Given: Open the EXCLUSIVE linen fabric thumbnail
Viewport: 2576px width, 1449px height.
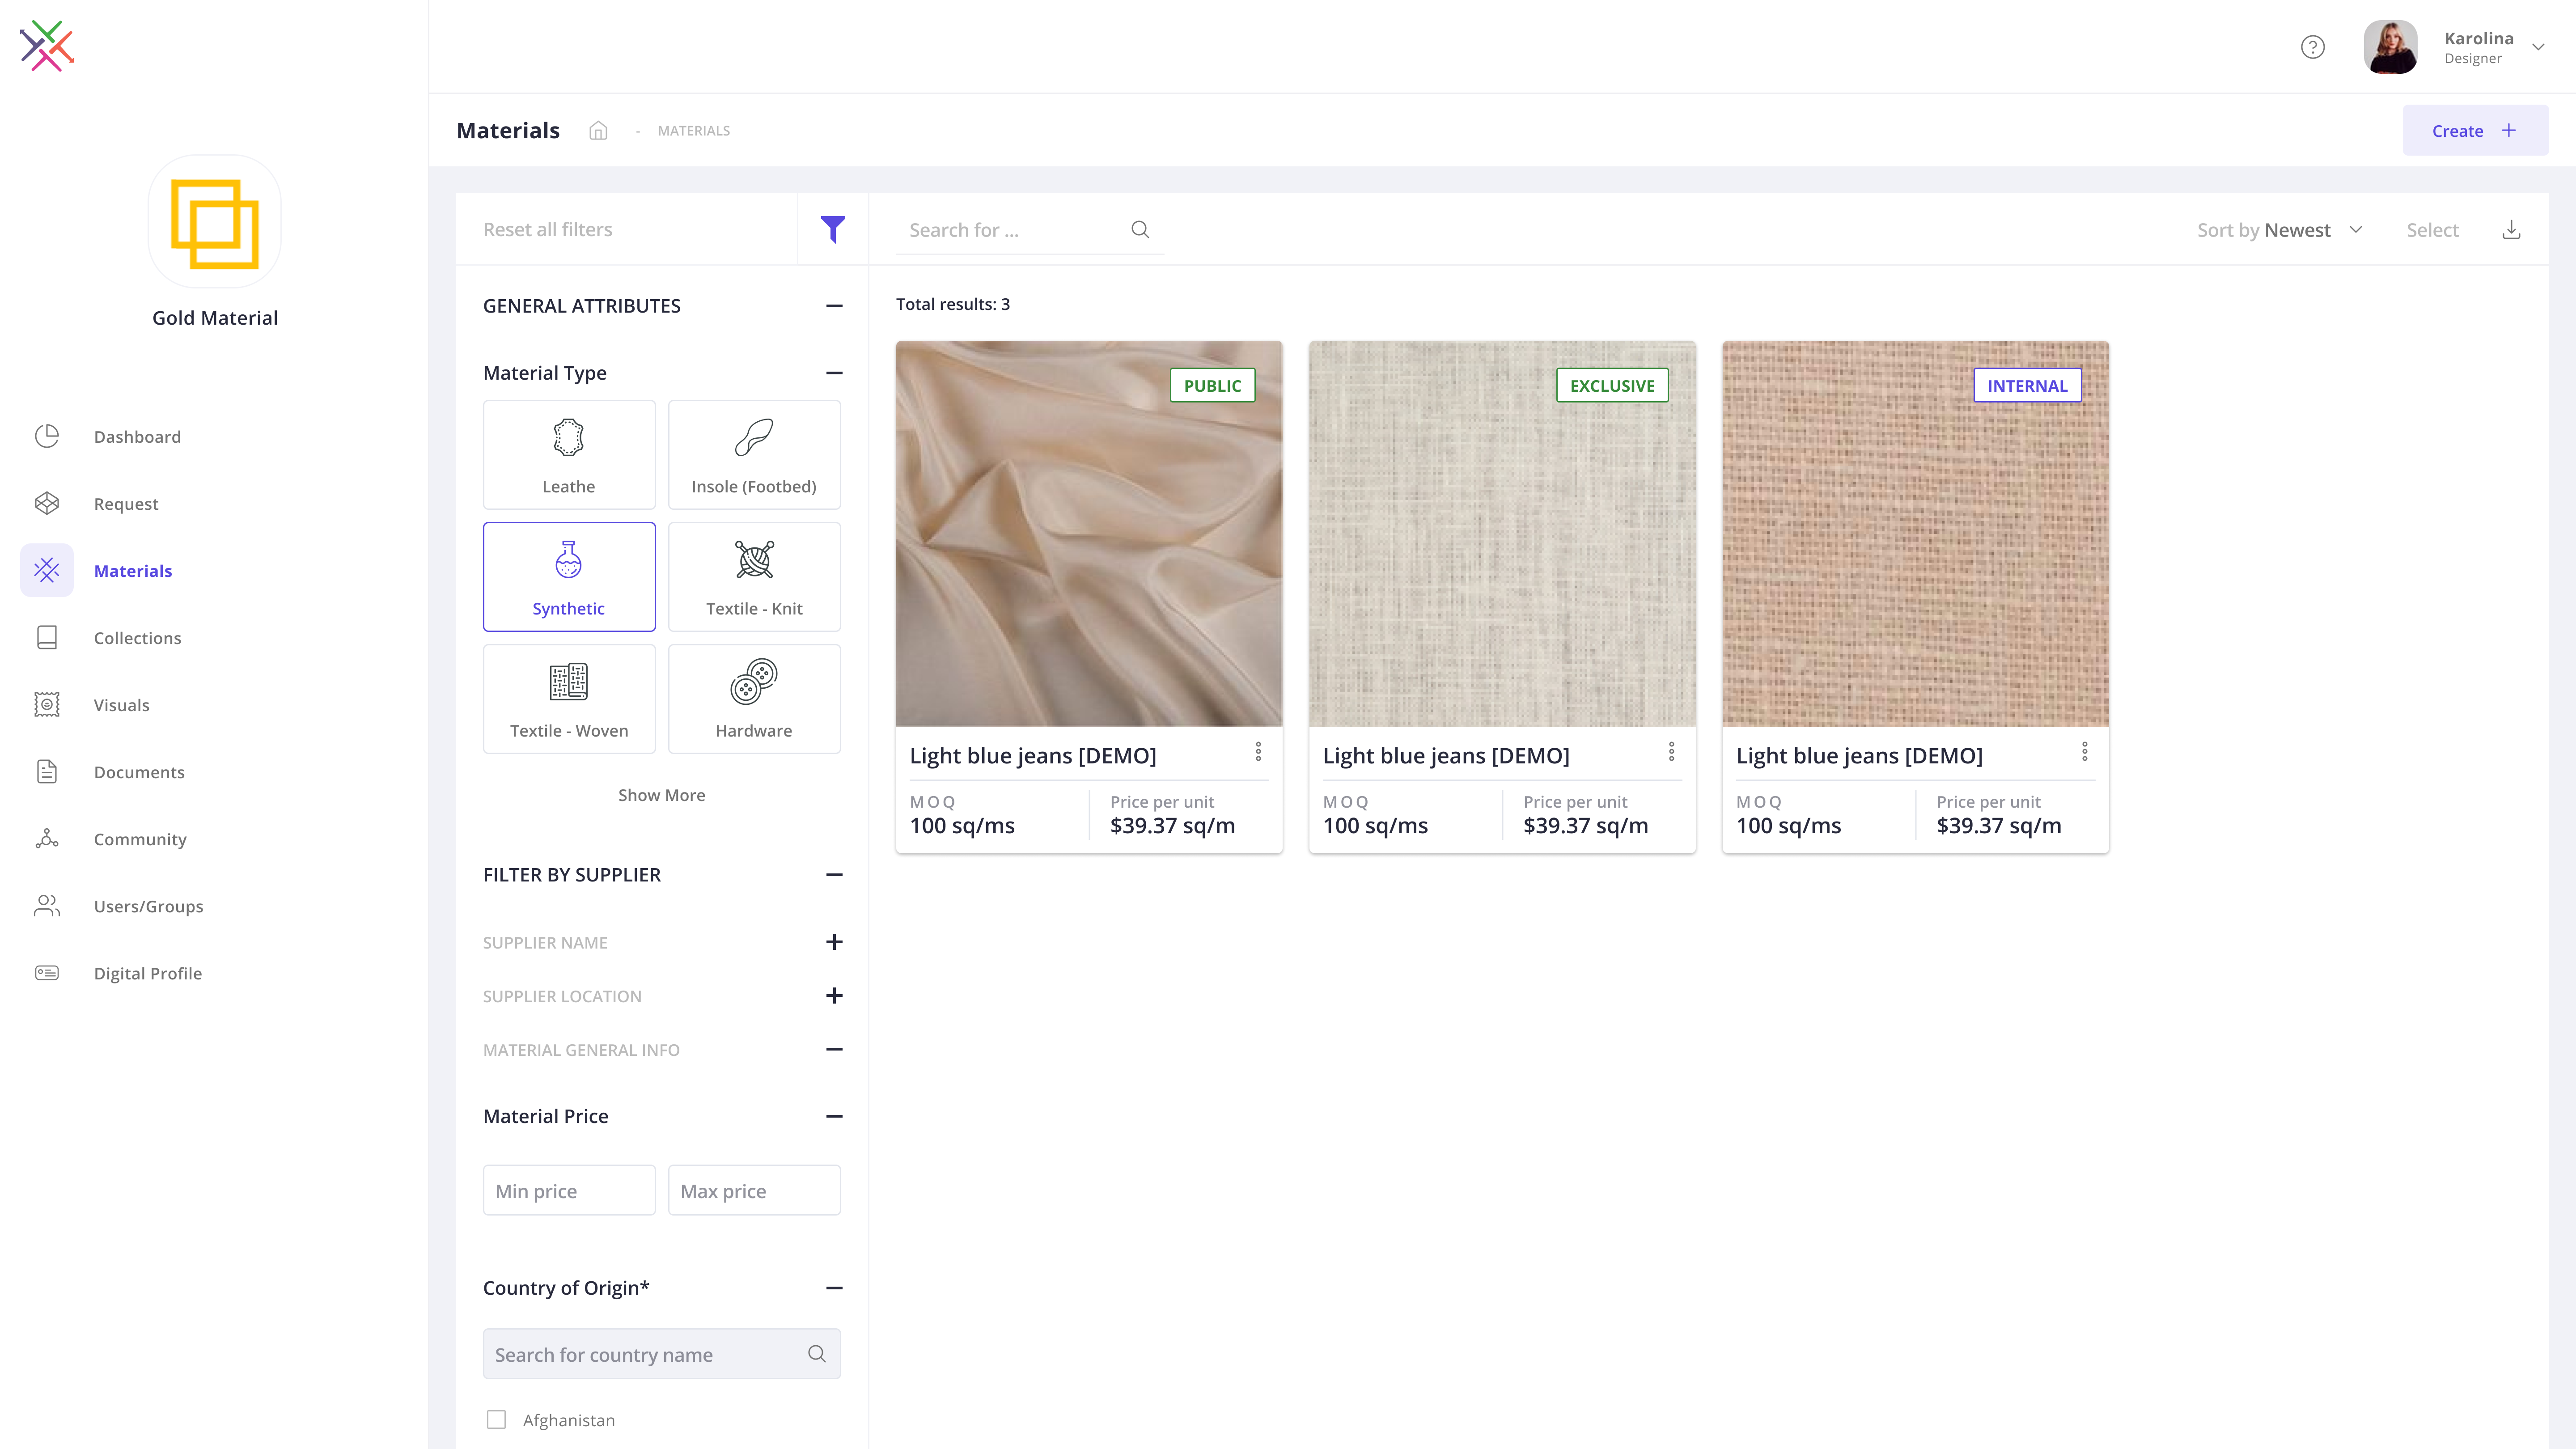Looking at the screenshot, I should pyautogui.click(x=1502, y=534).
